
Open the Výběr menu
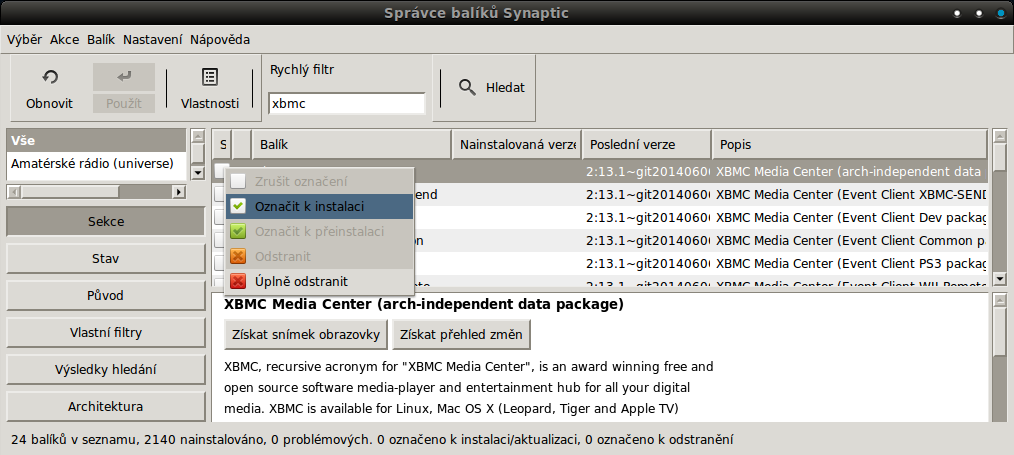click(x=25, y=39)
